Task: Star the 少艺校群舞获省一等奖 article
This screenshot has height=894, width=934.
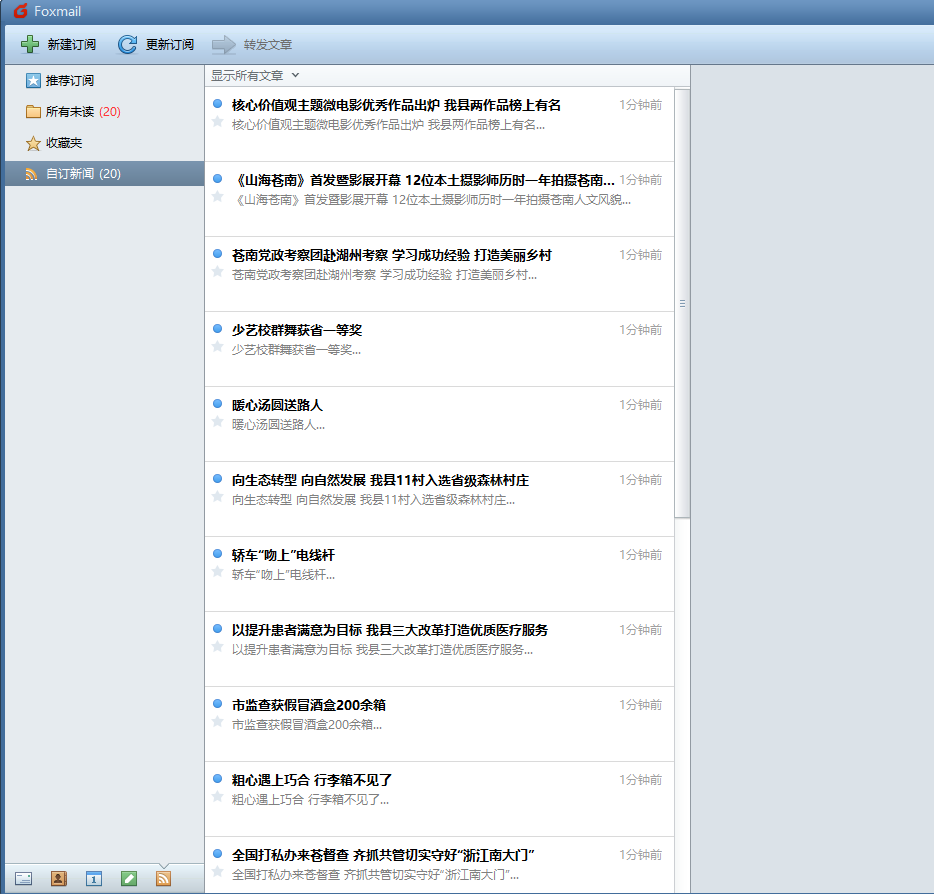Action: 217,347
